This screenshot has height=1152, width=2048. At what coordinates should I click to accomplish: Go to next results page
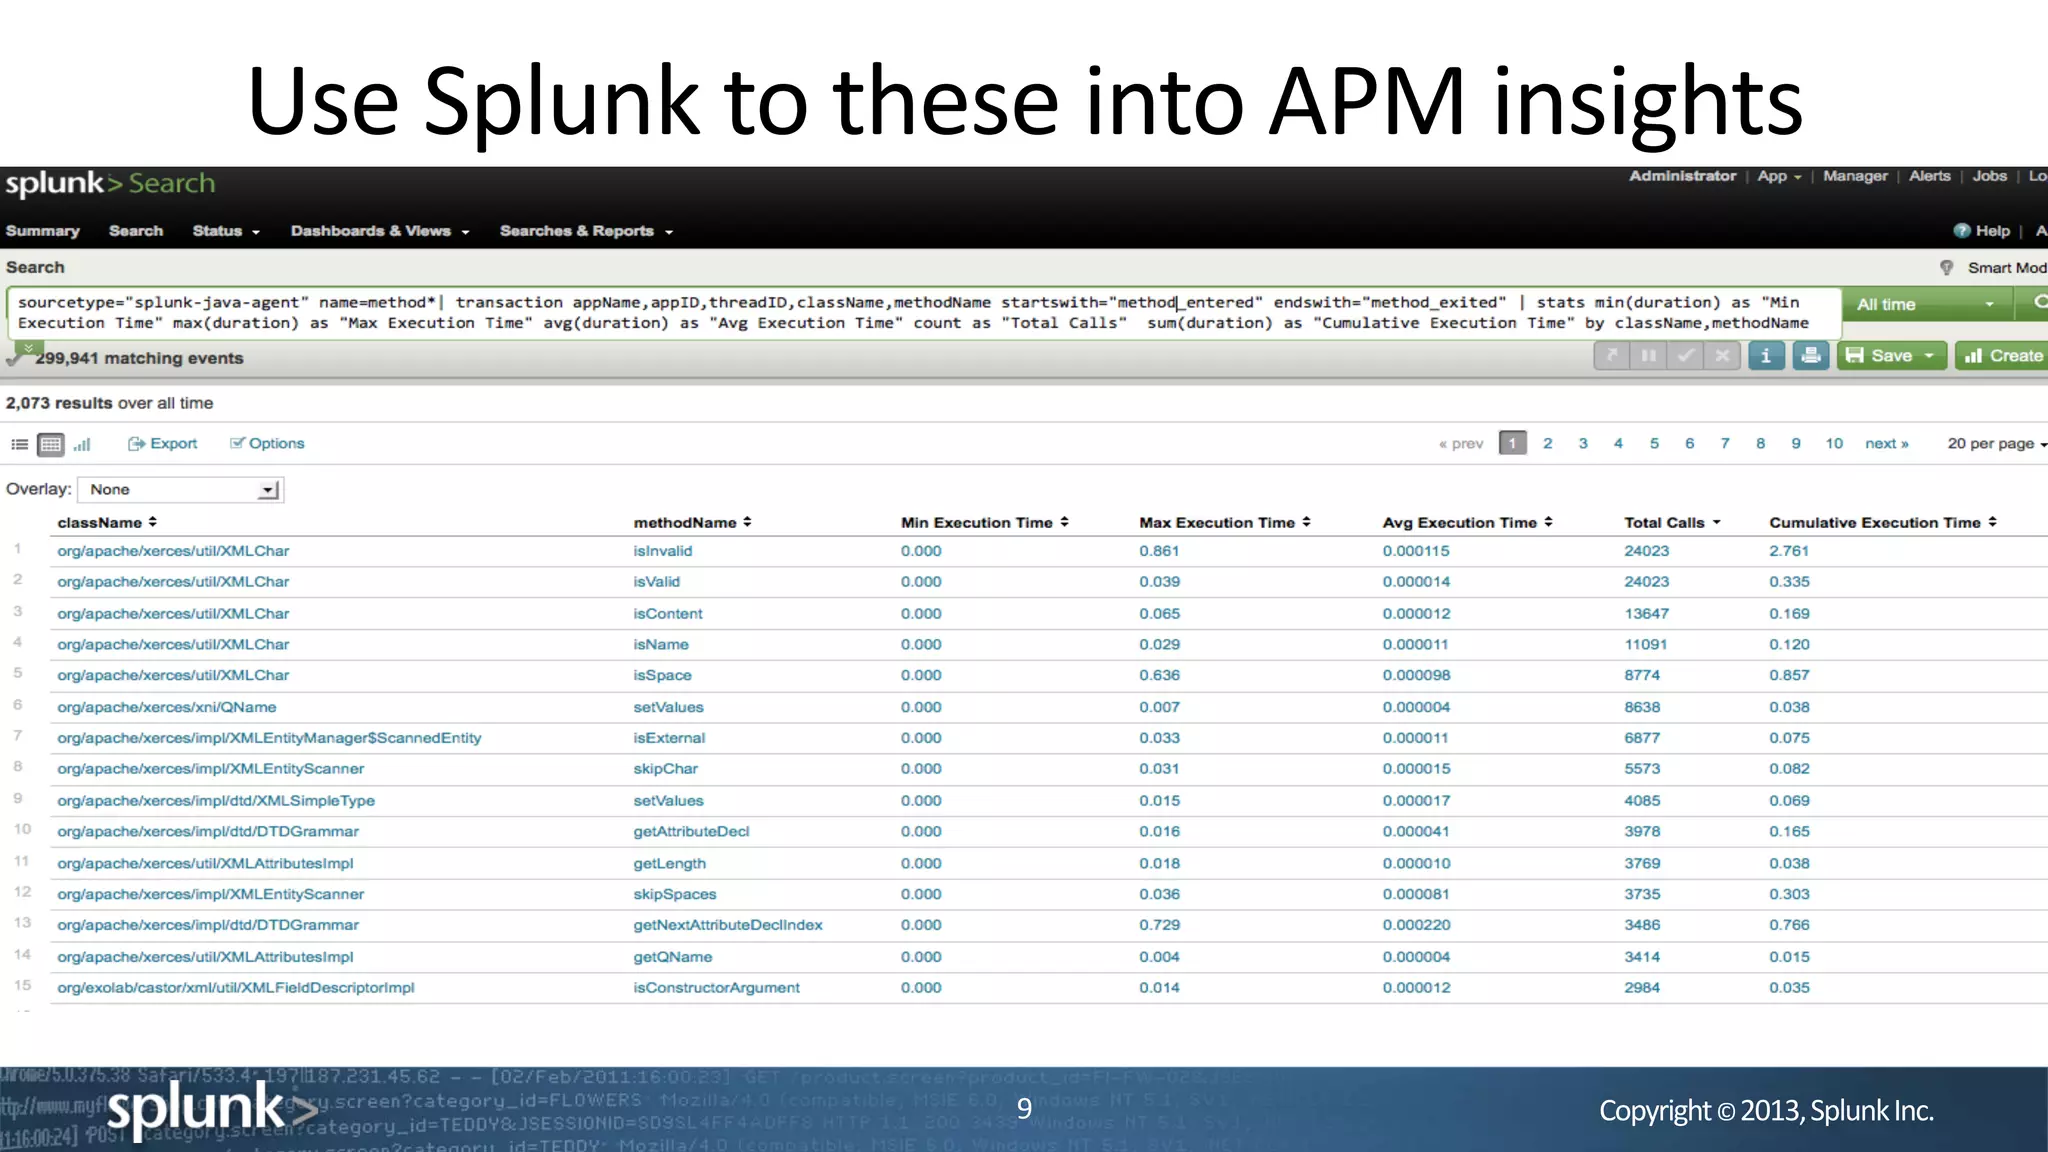click(x=1886, y=443)
